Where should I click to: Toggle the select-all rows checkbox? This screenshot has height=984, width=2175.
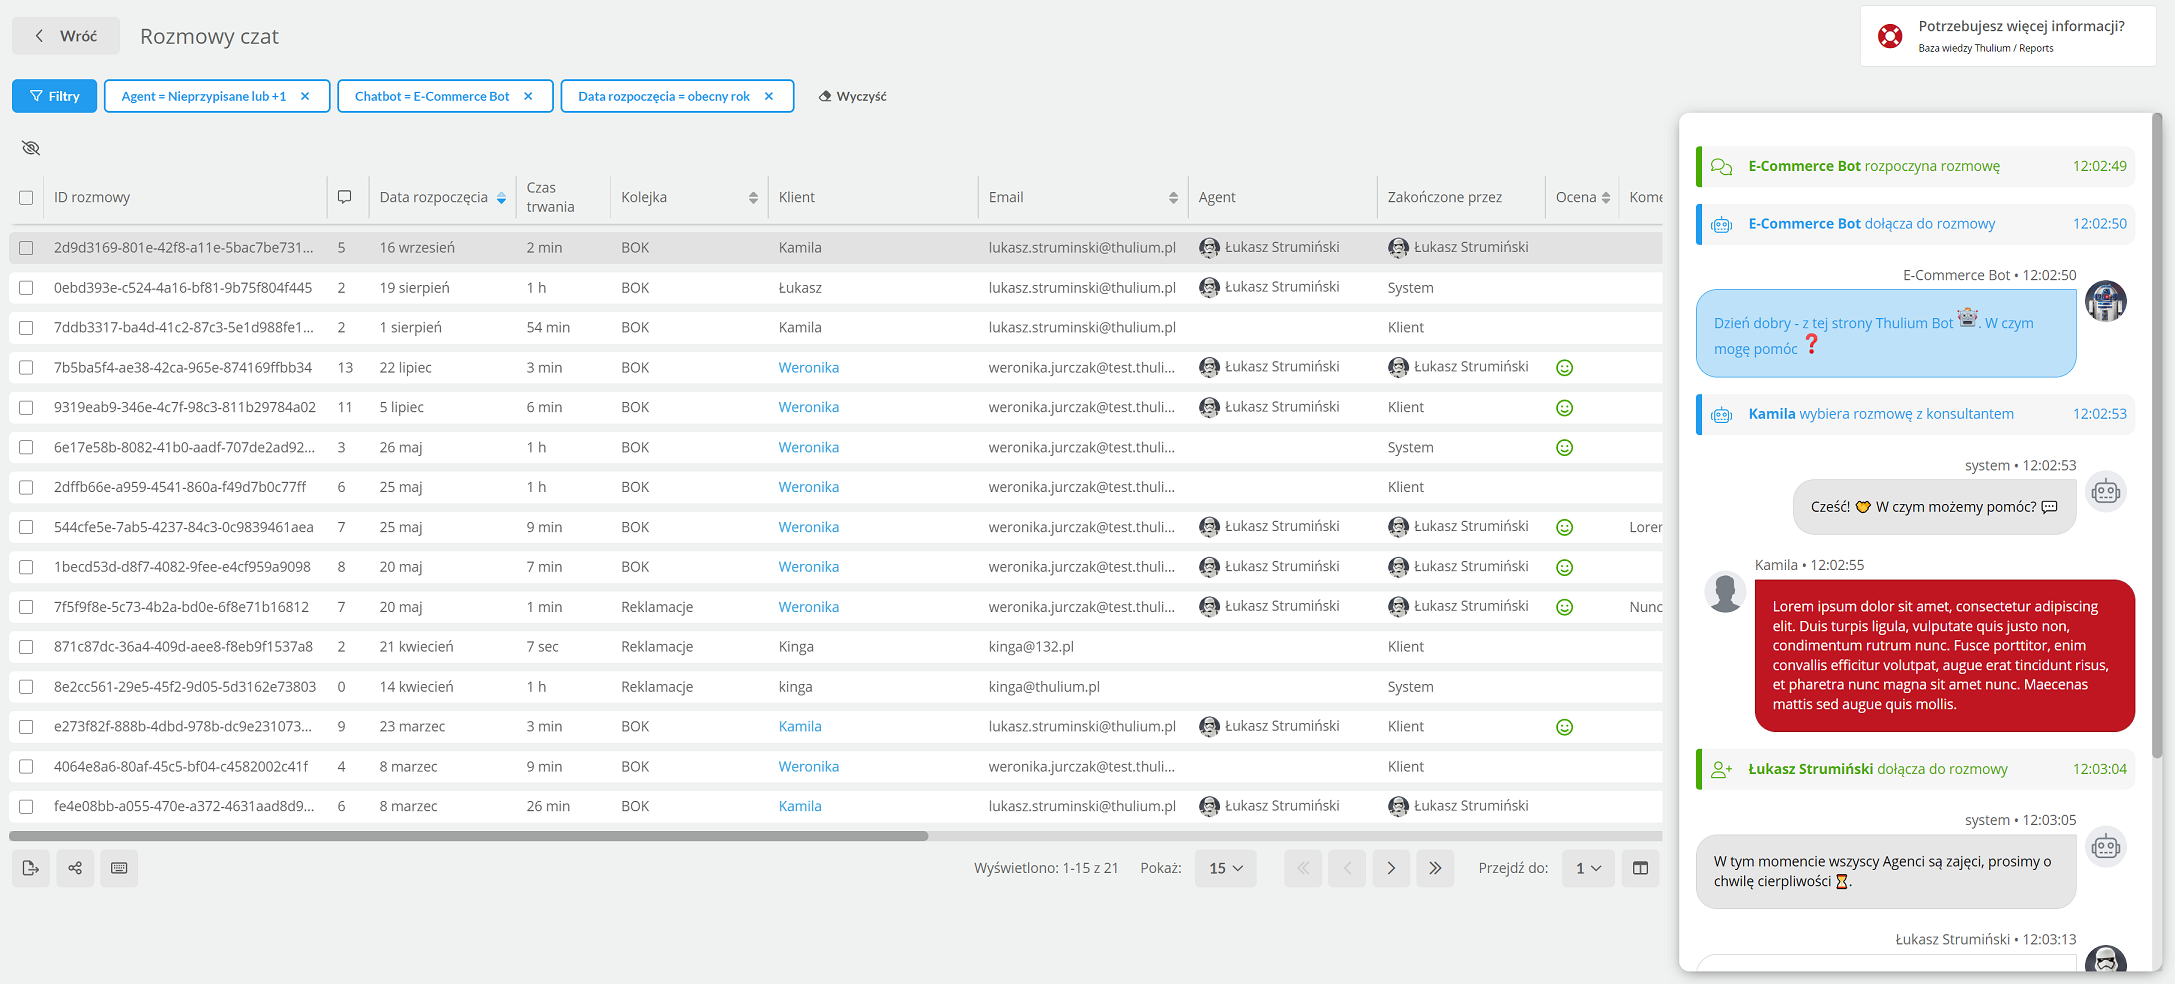pos(26,198)
